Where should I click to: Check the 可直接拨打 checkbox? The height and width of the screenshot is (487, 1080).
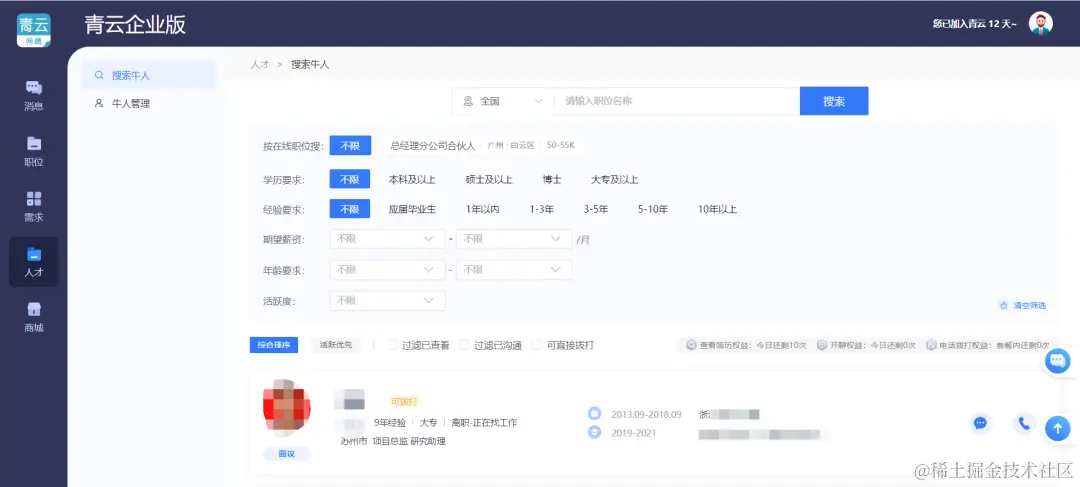click(x=537, y=345)
